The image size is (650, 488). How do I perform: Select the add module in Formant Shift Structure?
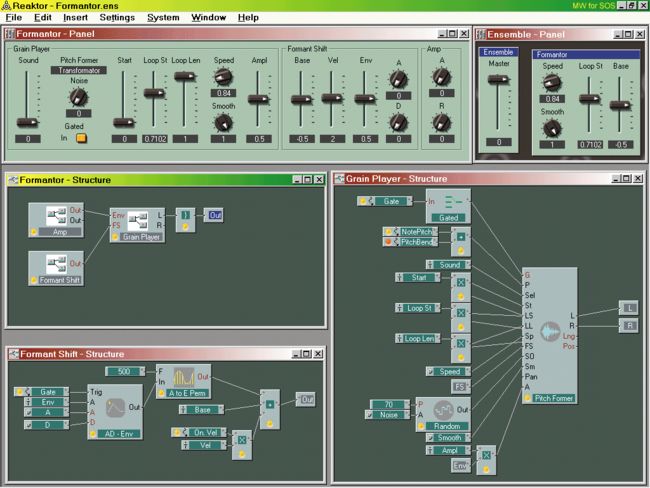pos(270,409)
